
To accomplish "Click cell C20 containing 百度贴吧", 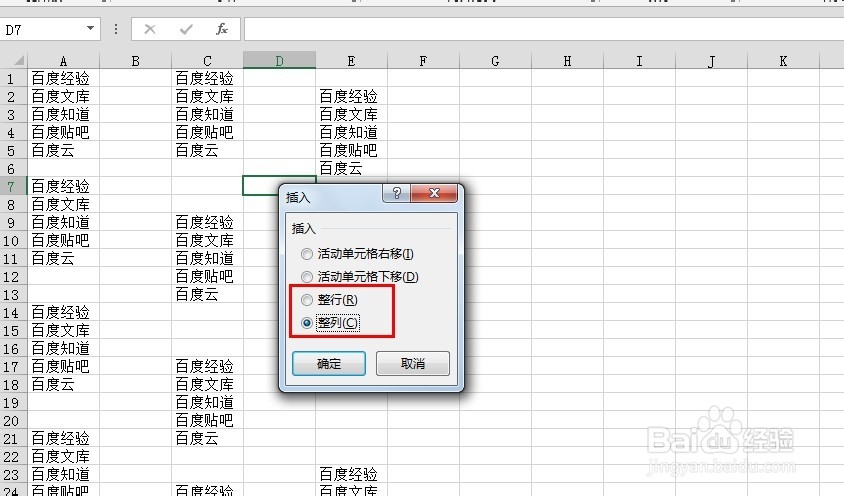I will click(x=208, y=420).
